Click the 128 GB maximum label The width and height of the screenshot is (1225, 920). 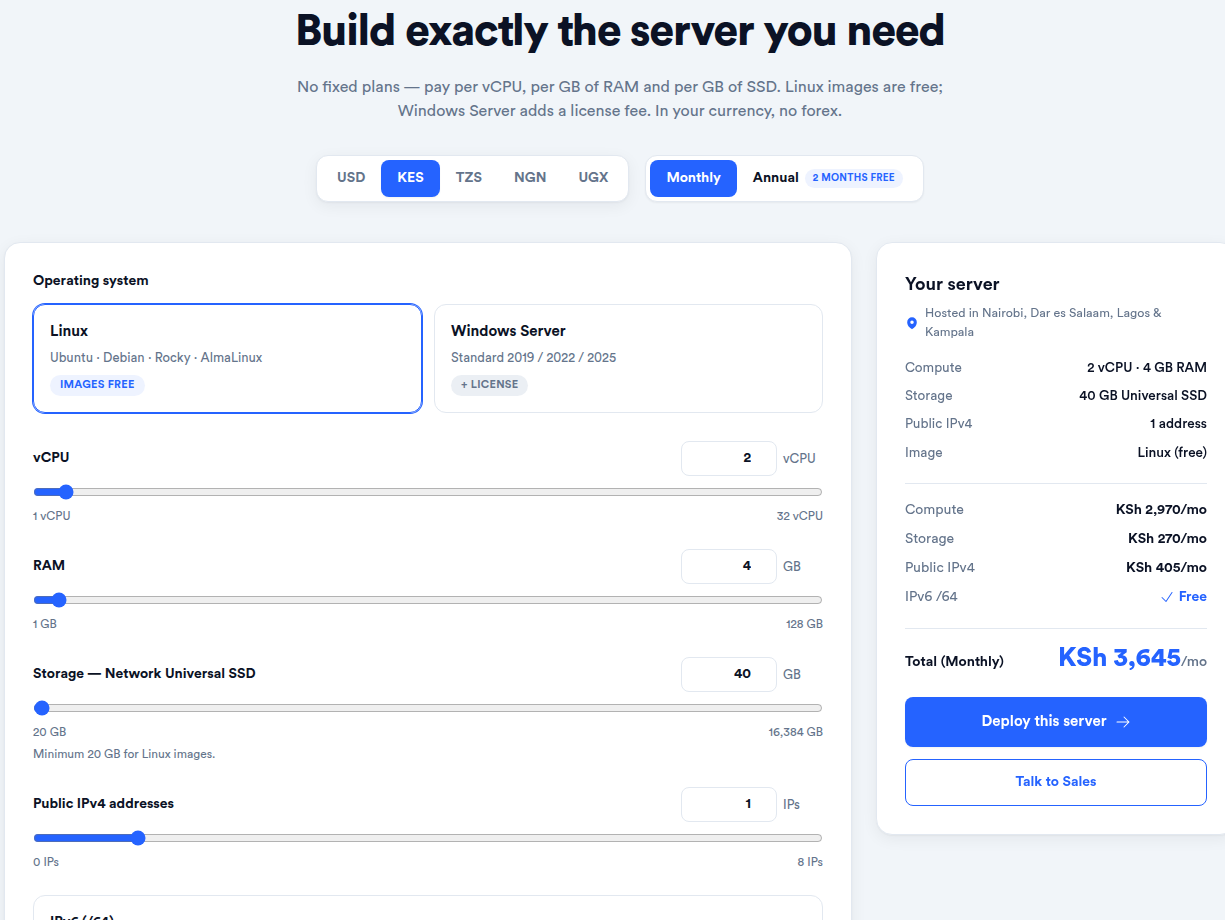click(x=804, y=624)
